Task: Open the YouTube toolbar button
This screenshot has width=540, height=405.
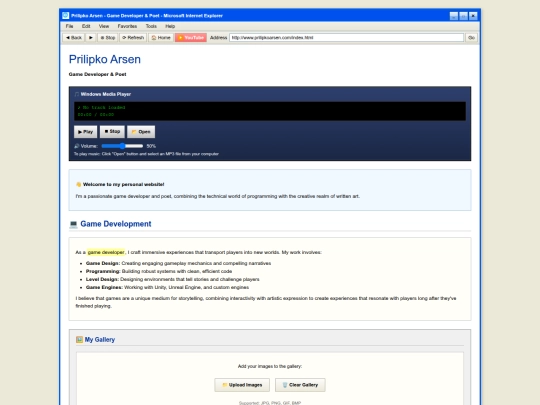Action: 191,38
